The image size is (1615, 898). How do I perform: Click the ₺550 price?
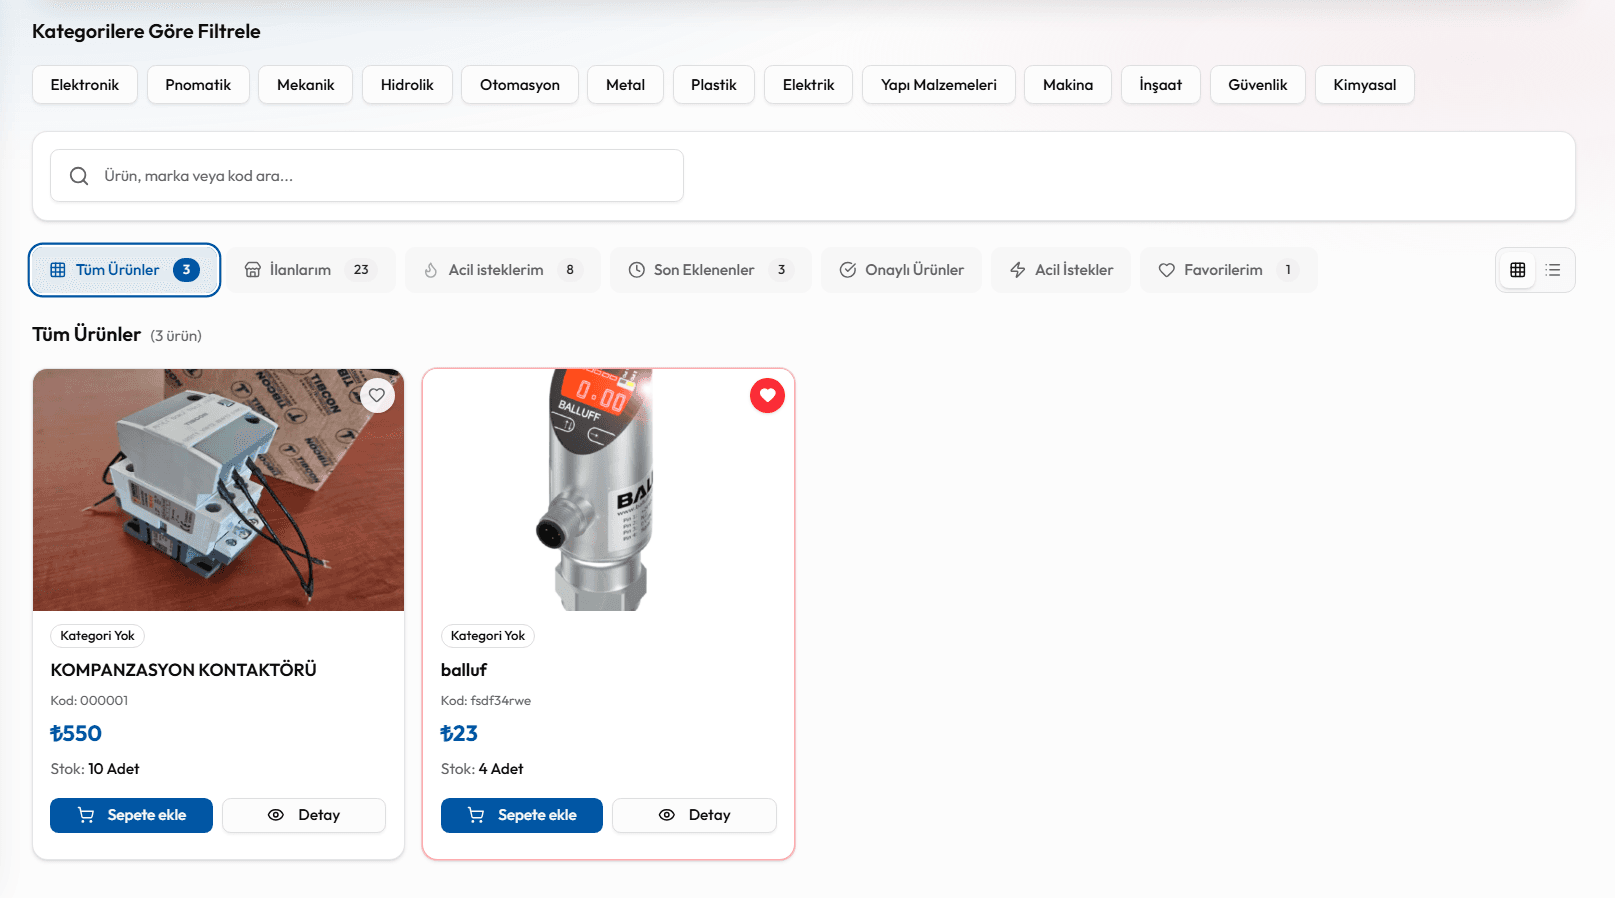click(76, 734)
